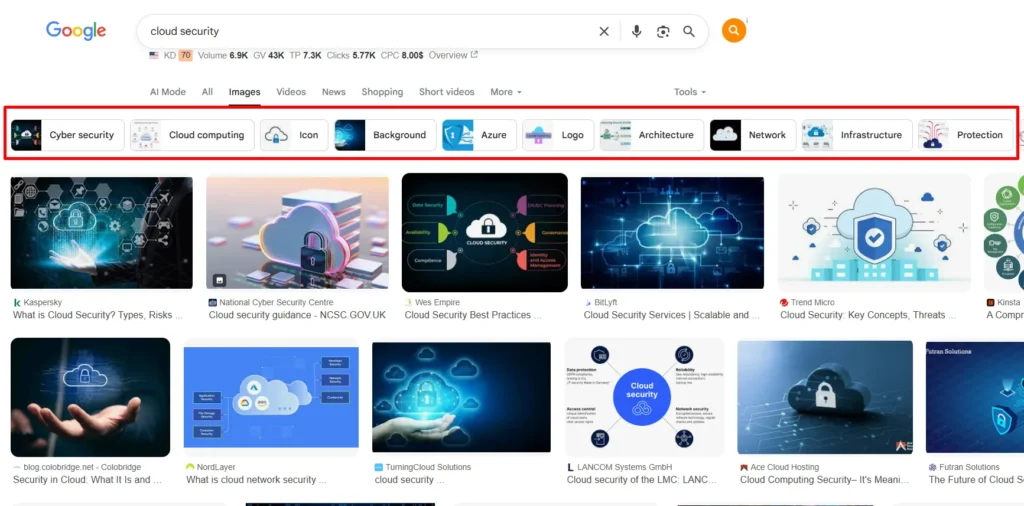Open the Colobridge hand holding cloud image
Viewport: 1024px width, 506px height.
click(x=90, y=397)
